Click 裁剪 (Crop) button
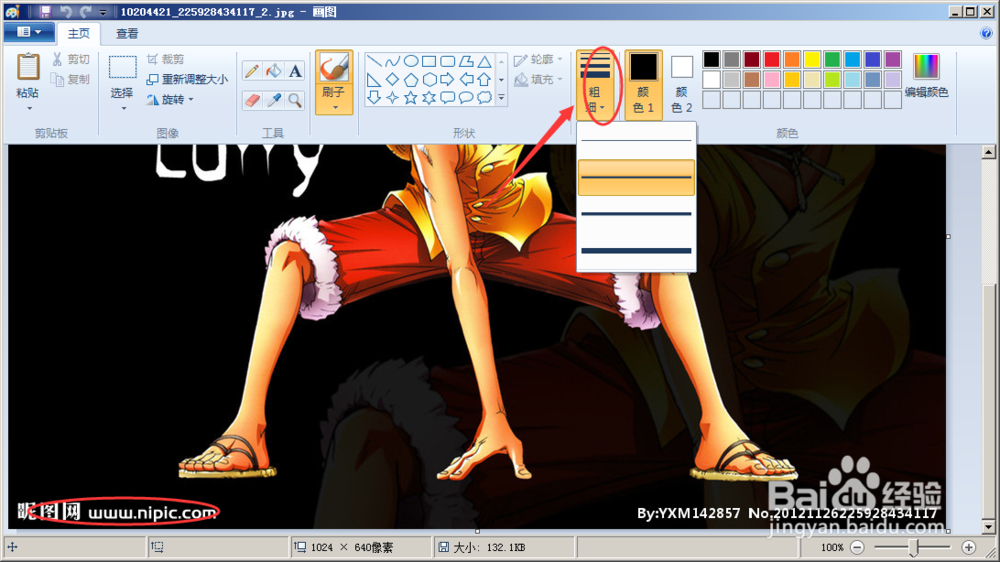 166,59
